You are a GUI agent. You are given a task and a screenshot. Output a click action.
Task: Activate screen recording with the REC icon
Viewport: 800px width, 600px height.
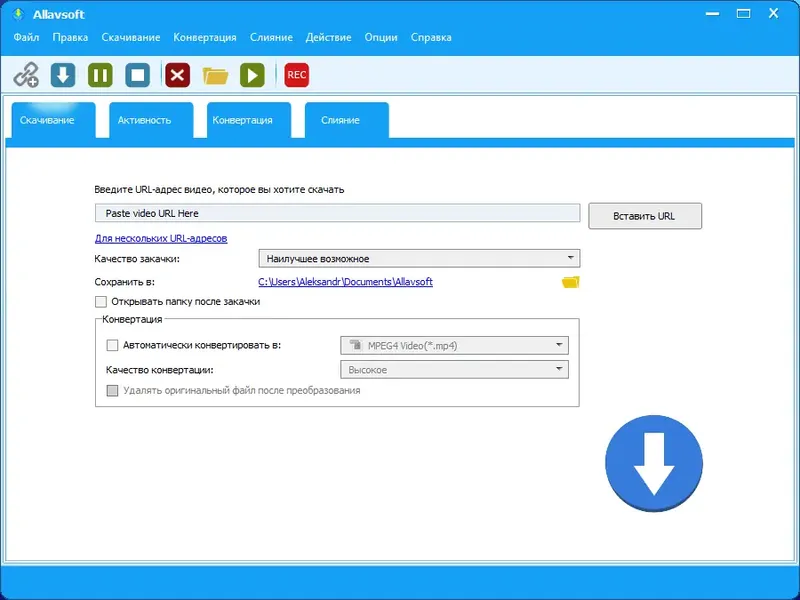295,74
